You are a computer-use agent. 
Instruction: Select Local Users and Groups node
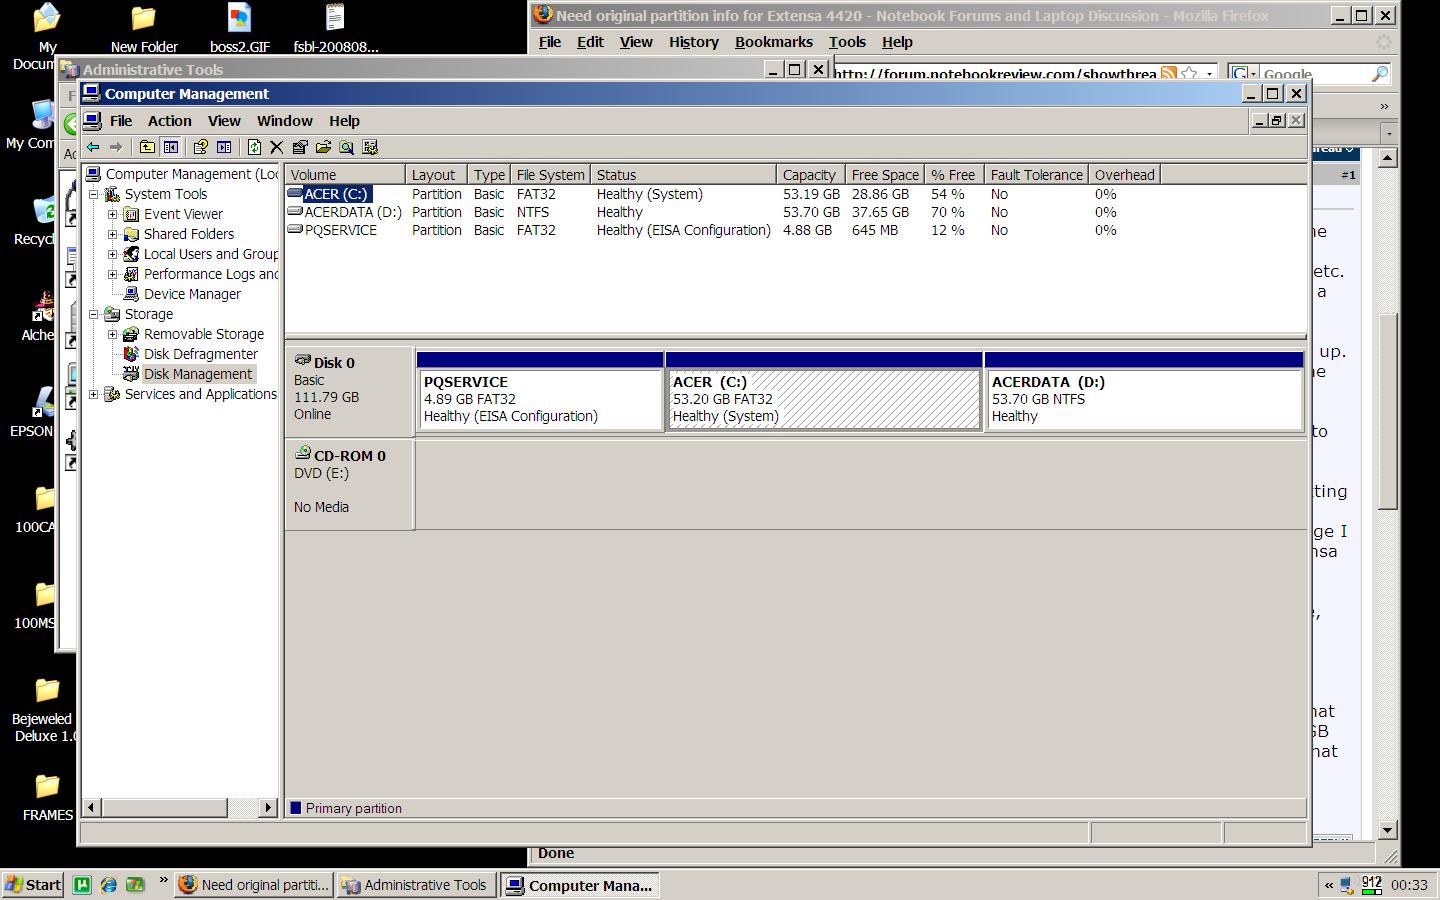pyautogui.click(x=210, y=254)
